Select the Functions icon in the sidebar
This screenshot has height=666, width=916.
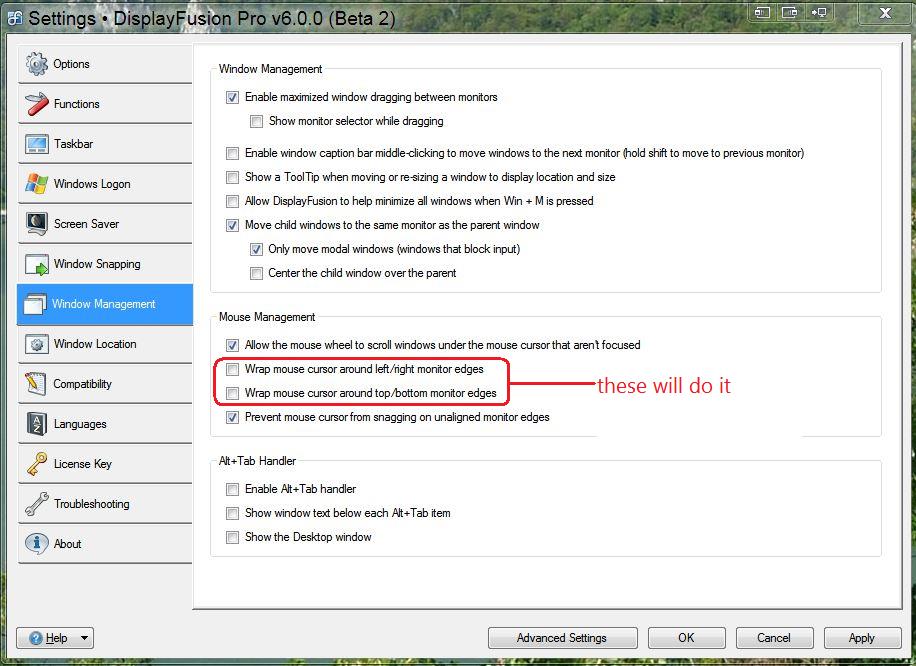(37, 104)
